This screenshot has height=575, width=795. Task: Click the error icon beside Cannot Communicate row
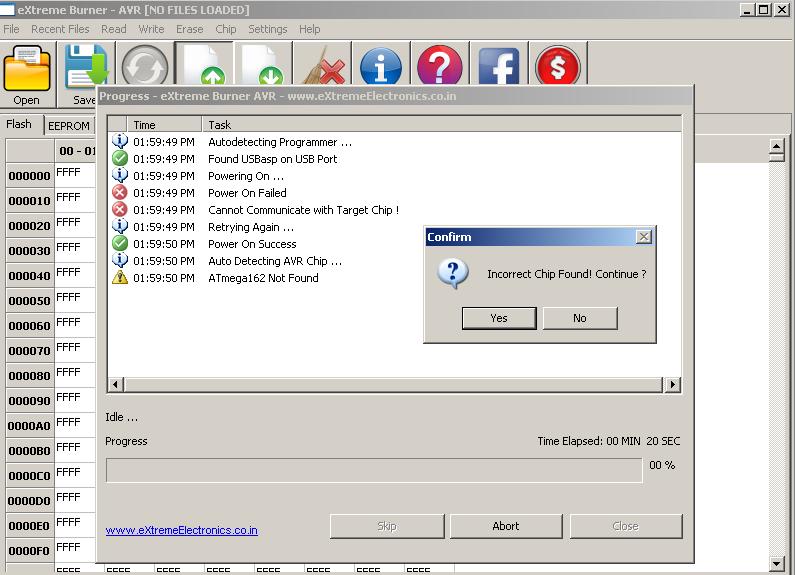point(120,209)
